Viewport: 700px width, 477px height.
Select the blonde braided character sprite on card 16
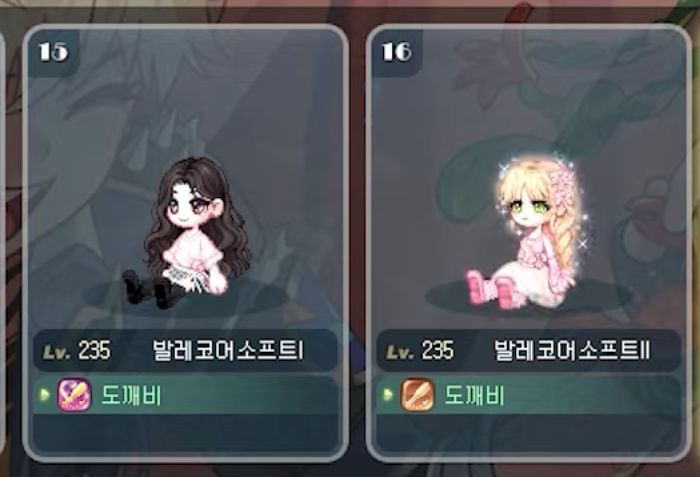click(x=527, y=231)
